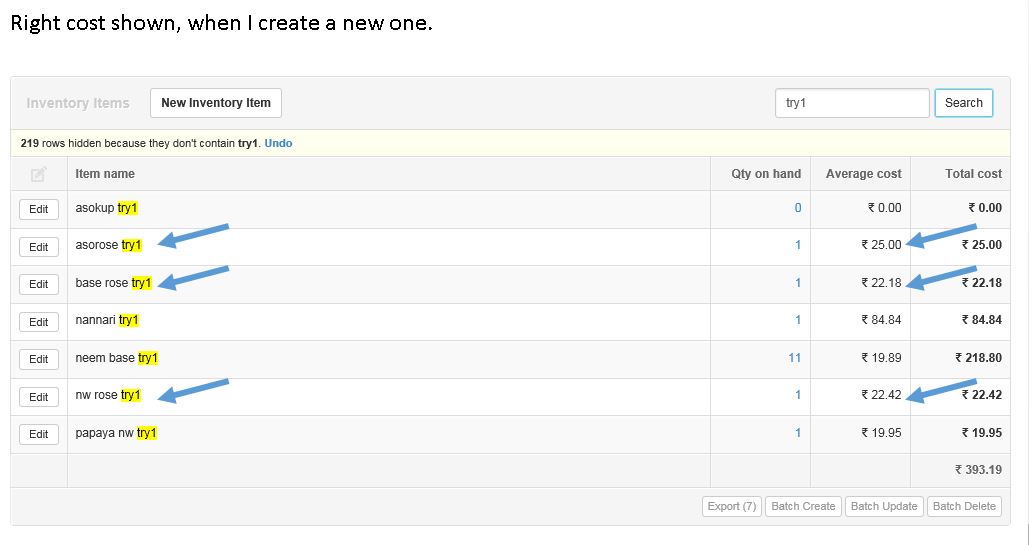Open quantity 11 link for neem base
Image resolution: width=1029 pixels, height=545 pixels.
794,358
